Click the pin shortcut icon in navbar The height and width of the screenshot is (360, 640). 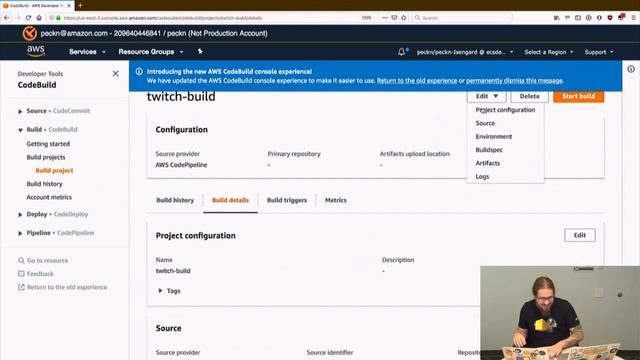[x=200, y=51]
